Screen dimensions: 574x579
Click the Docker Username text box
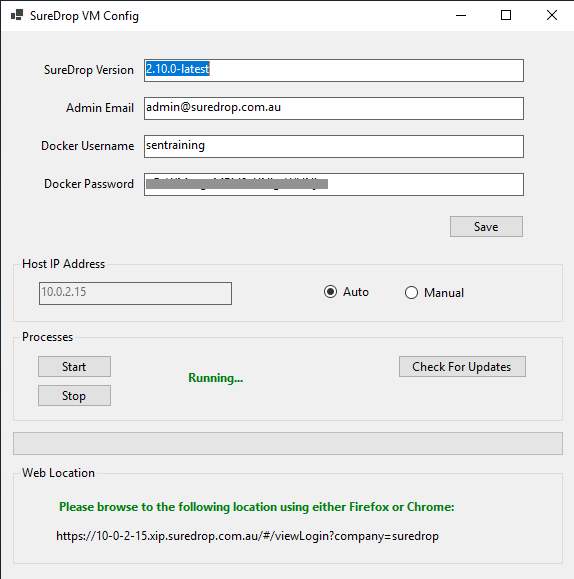(x=334, y=146)
